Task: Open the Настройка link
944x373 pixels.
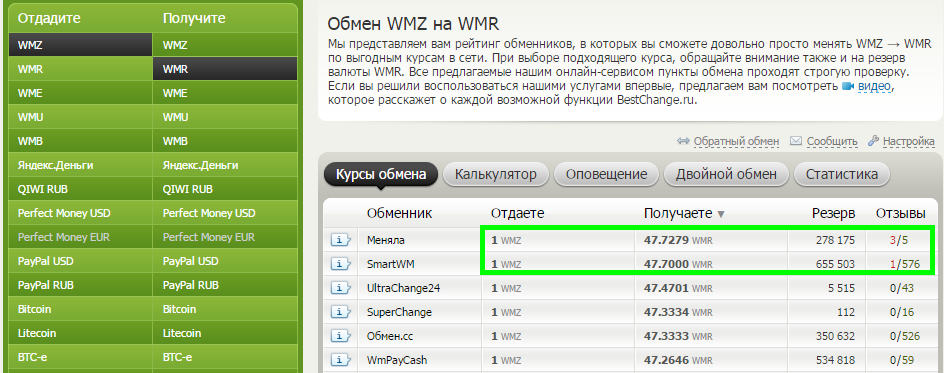Action: 908,141
